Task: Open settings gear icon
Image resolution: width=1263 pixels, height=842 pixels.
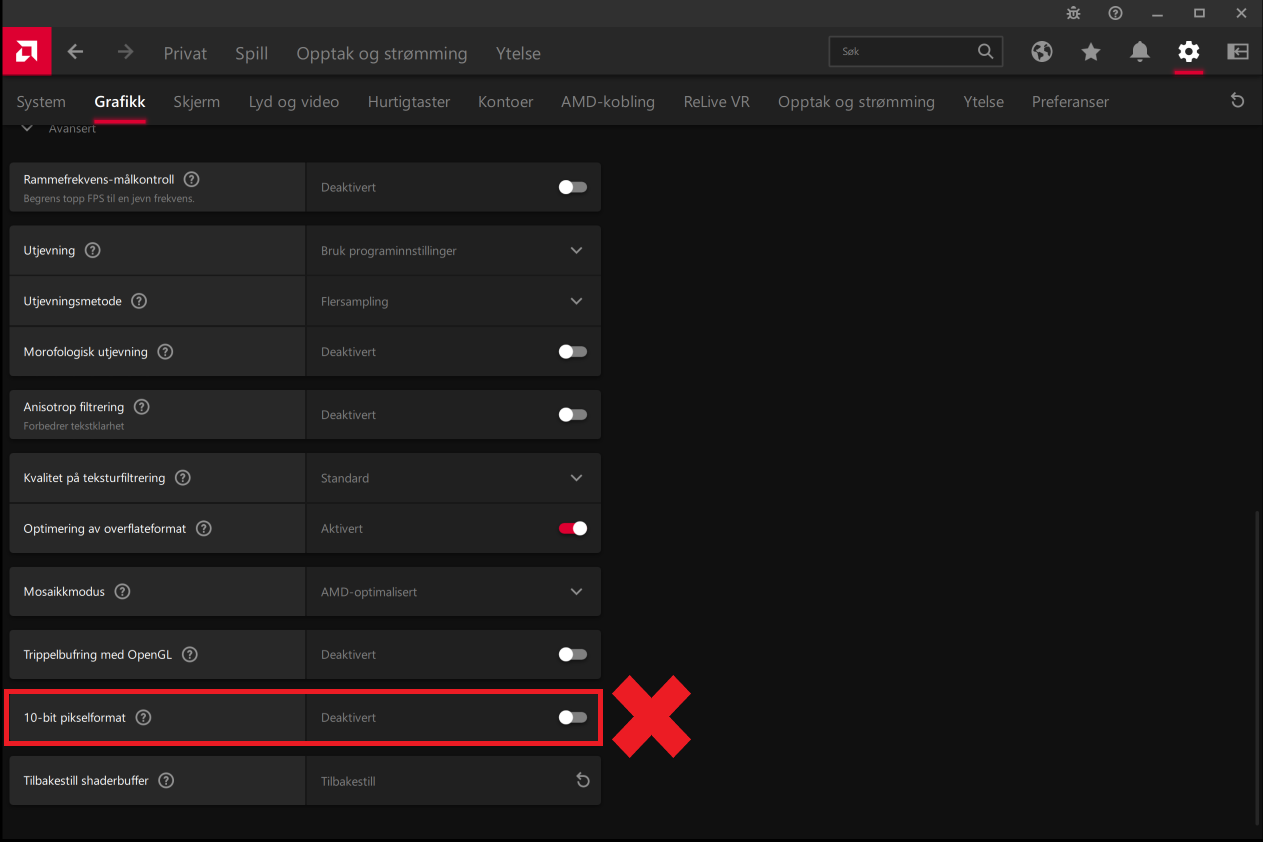Action: (1188, 52)
